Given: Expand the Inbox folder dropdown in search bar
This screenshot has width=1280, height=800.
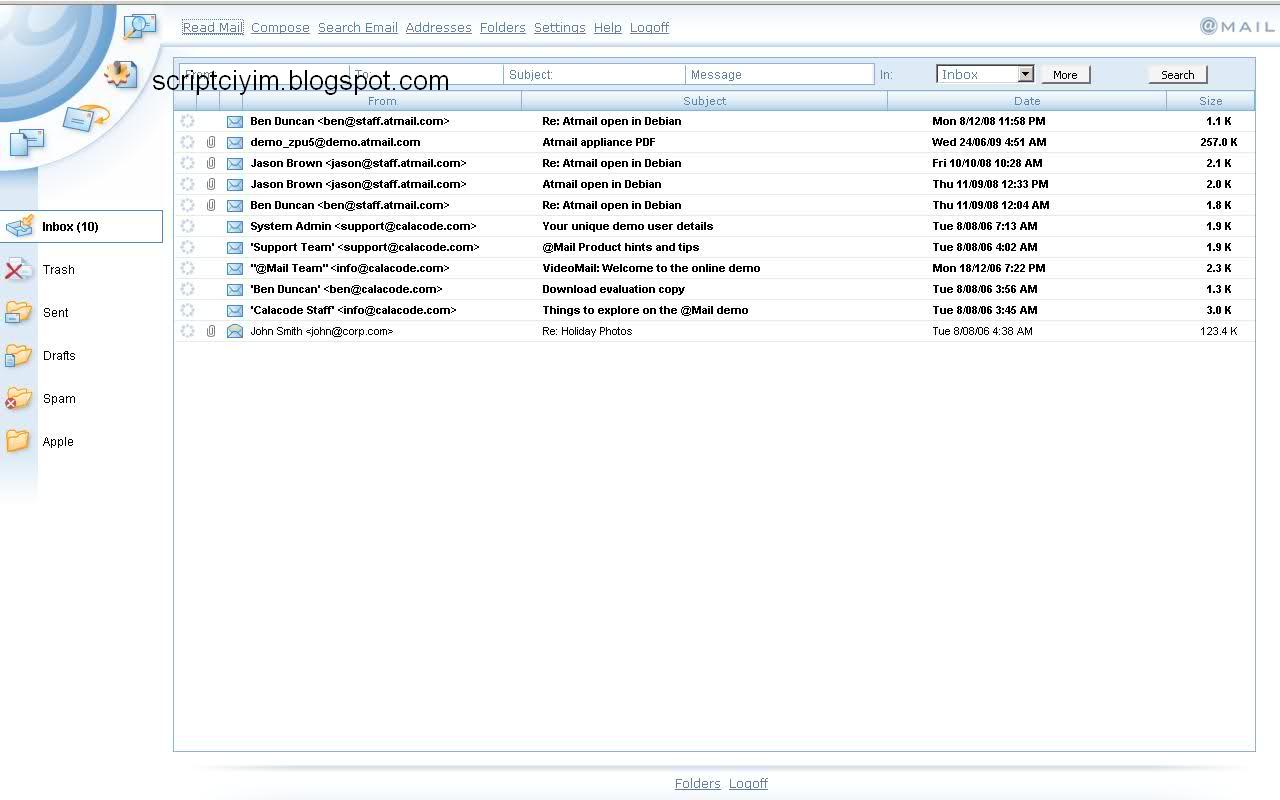Looking at the screenshot, I should pyautogui.click(x=1025, y=74).
